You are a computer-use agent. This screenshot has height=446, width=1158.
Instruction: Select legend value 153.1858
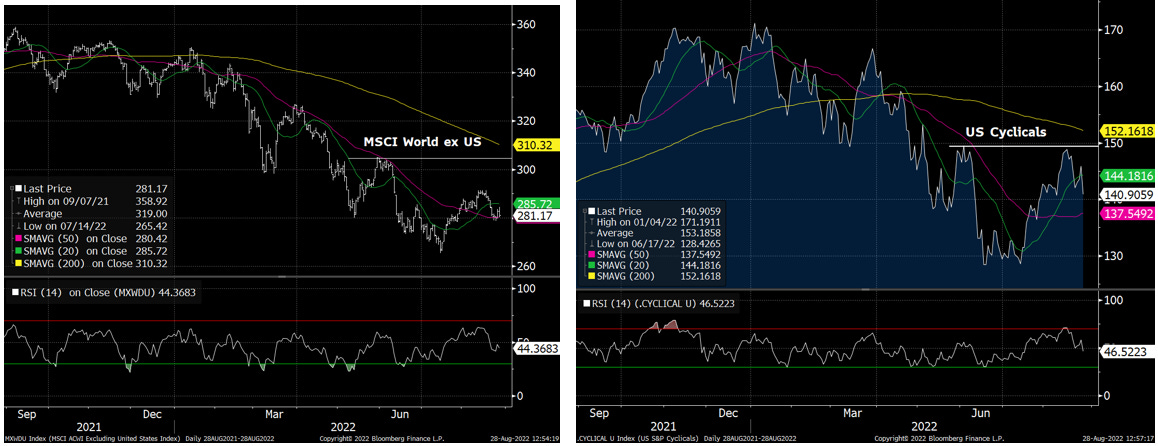coord(701,233)
